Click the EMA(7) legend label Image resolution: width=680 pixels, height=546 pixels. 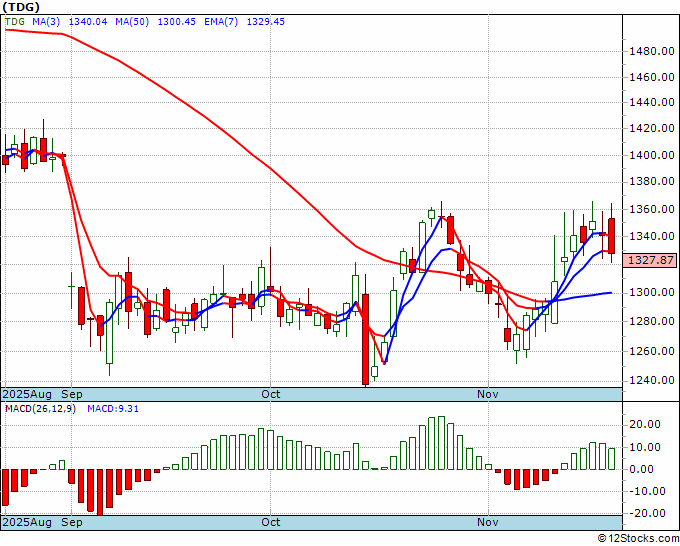click(221, 22)
